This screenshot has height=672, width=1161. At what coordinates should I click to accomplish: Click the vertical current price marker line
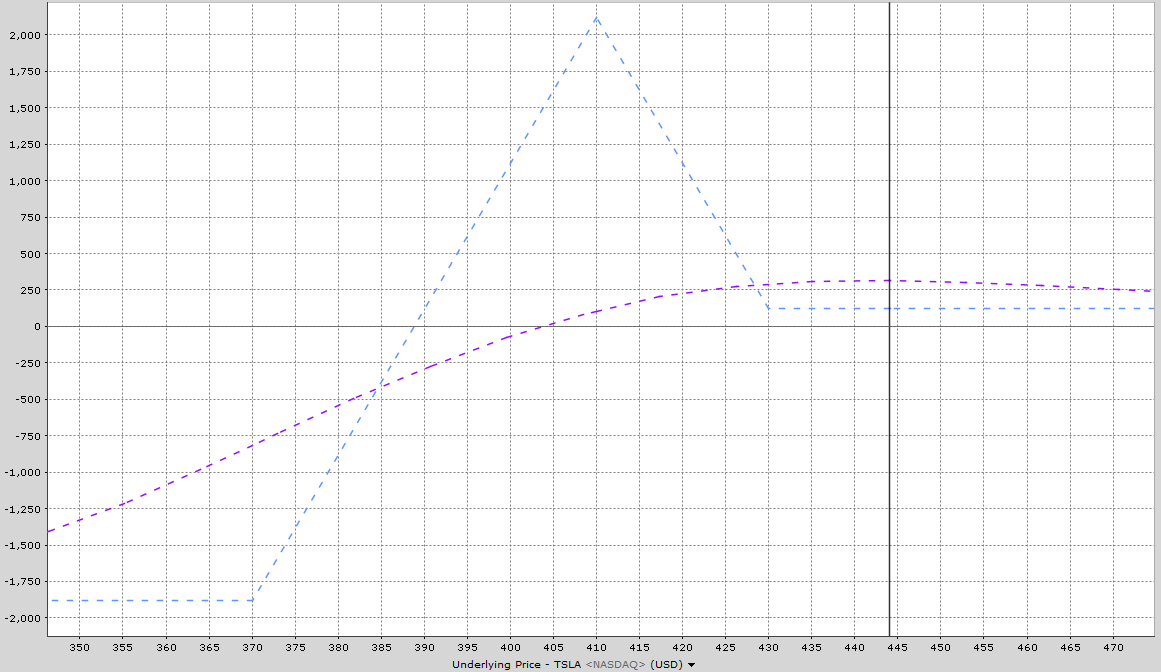889,318
